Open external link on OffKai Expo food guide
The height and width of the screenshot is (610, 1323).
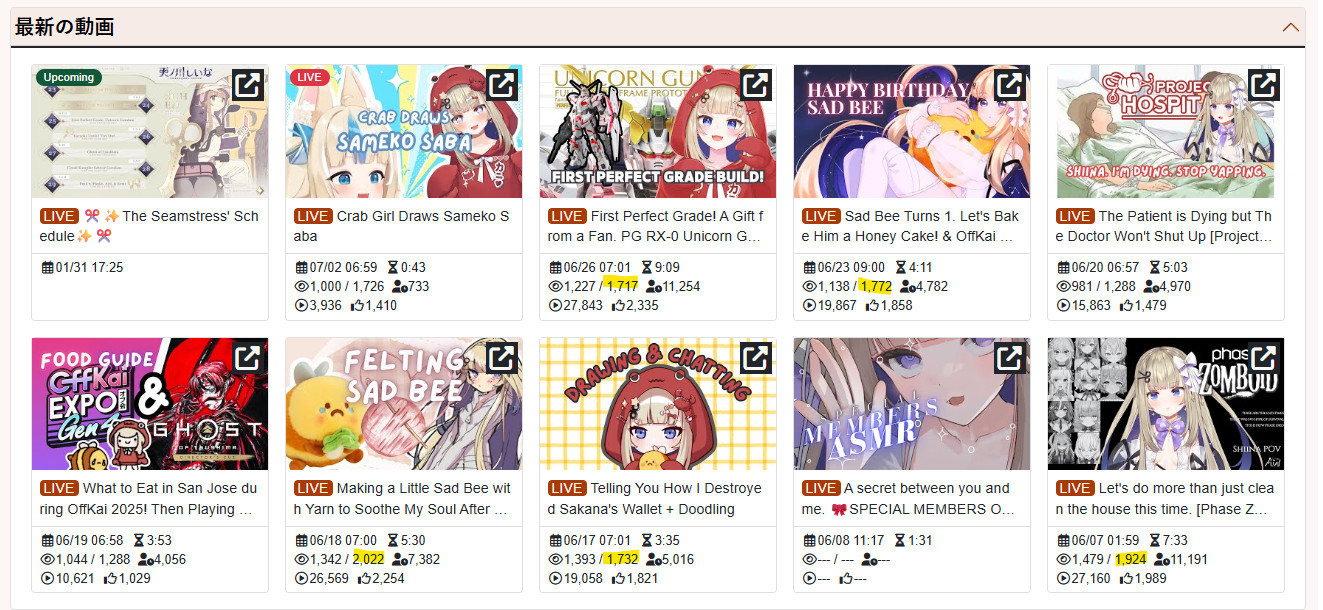coord(248,358)
